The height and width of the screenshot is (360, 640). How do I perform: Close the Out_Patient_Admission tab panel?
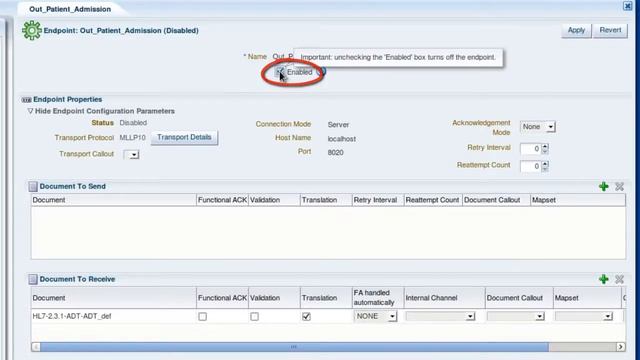(627, 6)
